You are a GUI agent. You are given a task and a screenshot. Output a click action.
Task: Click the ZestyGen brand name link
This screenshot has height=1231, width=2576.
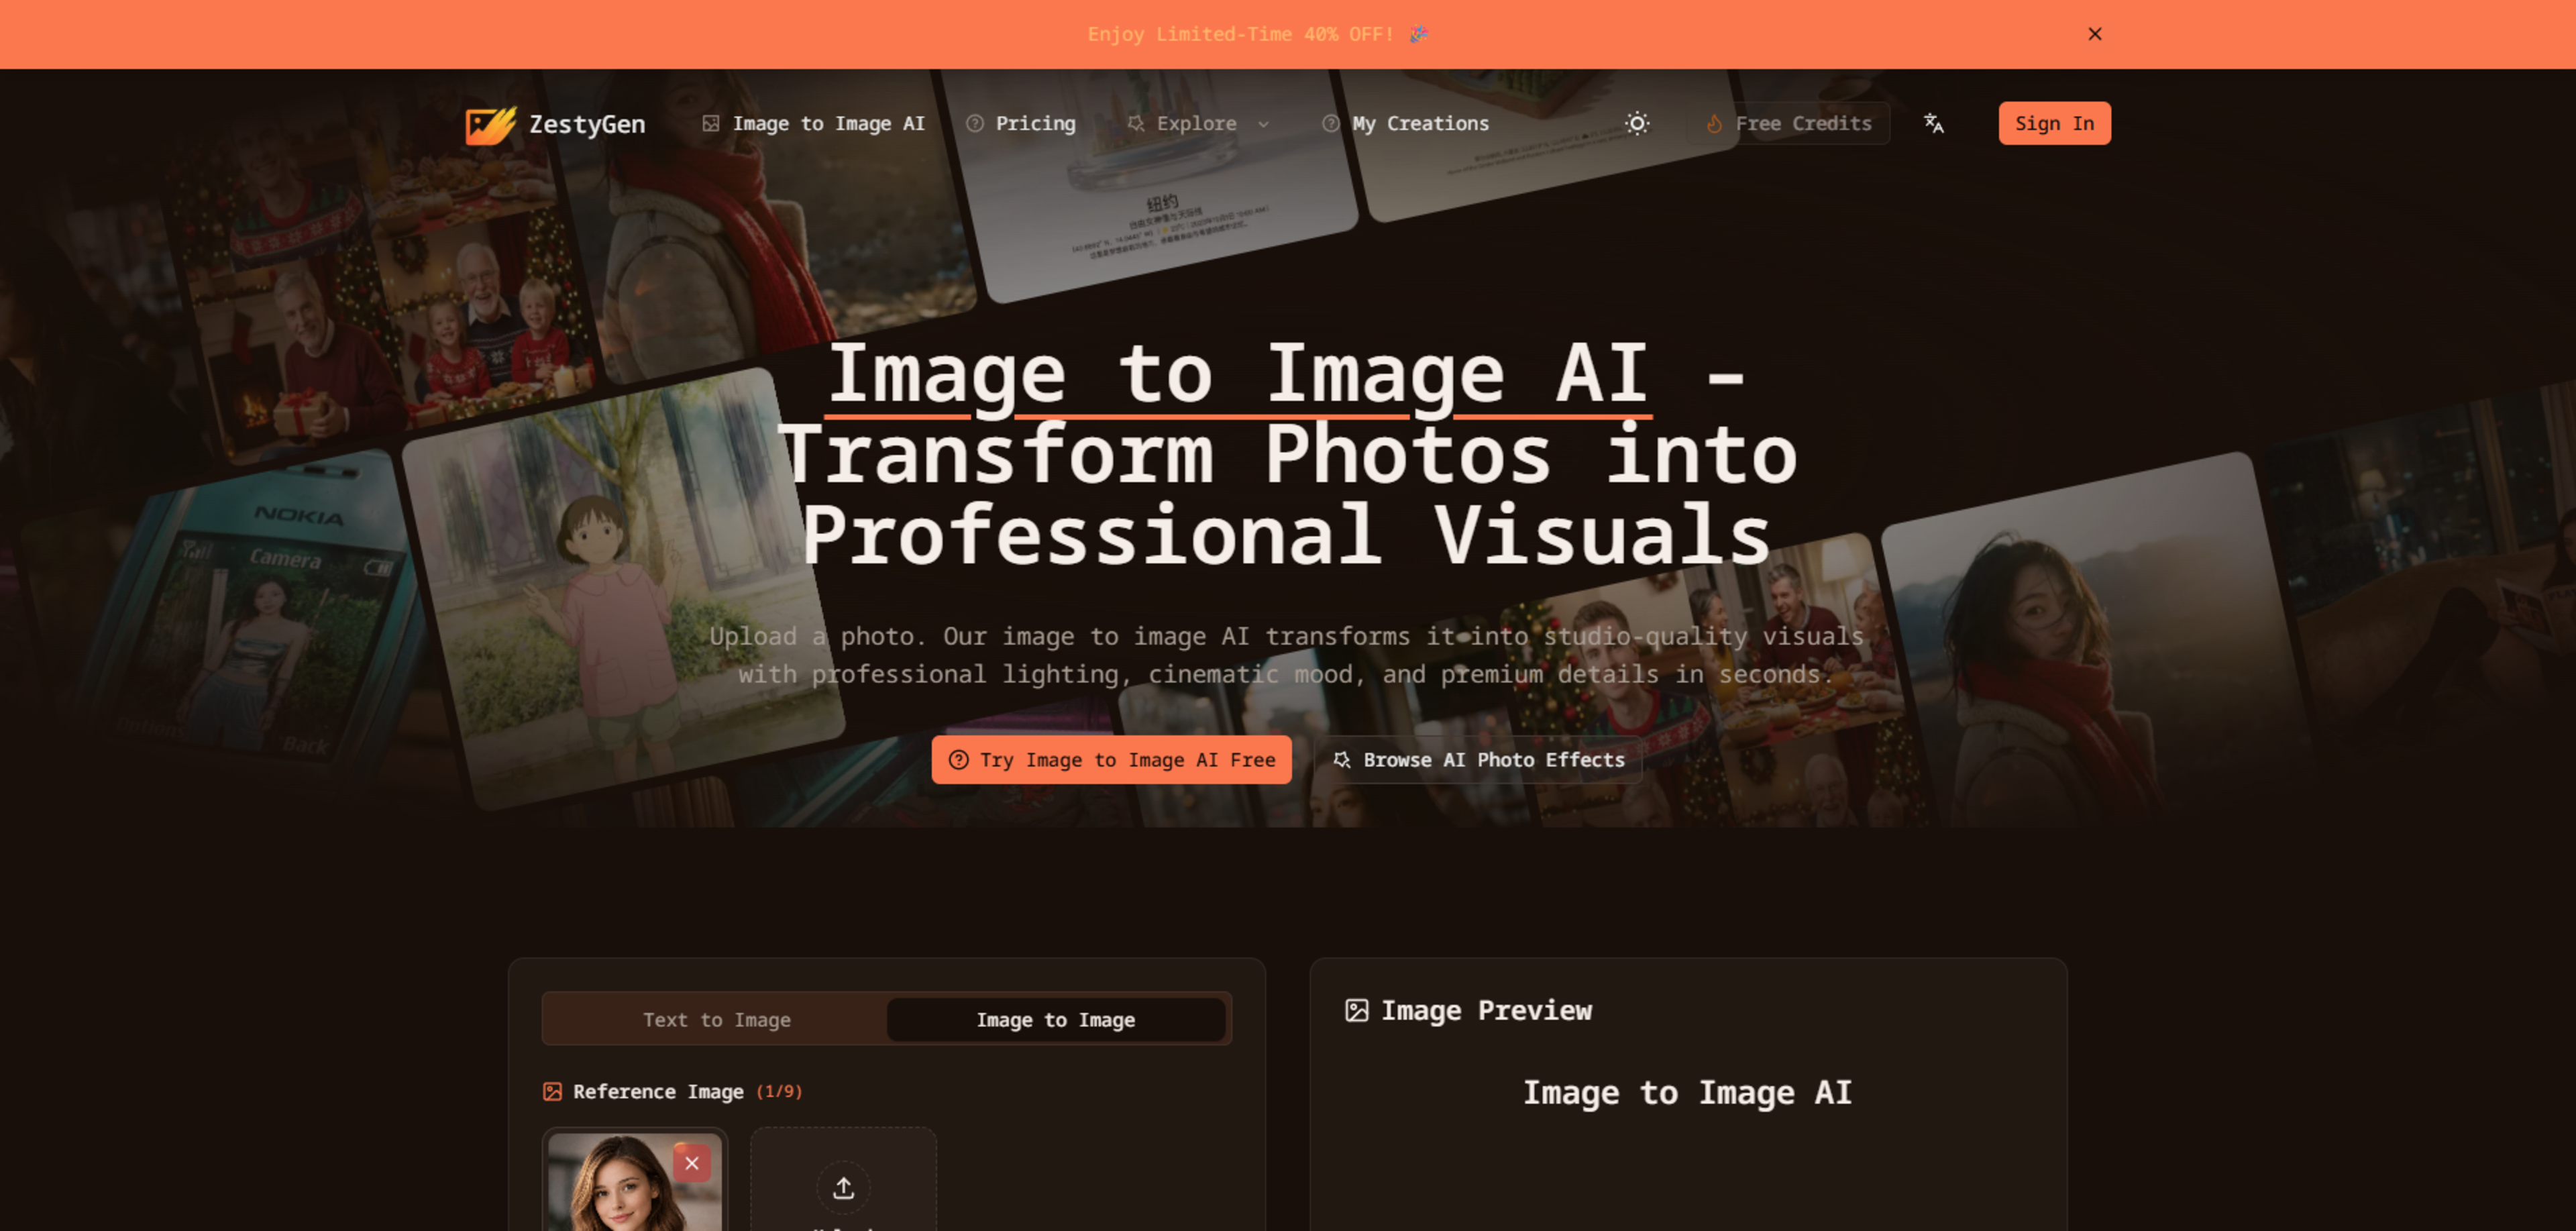coord(587,124)
